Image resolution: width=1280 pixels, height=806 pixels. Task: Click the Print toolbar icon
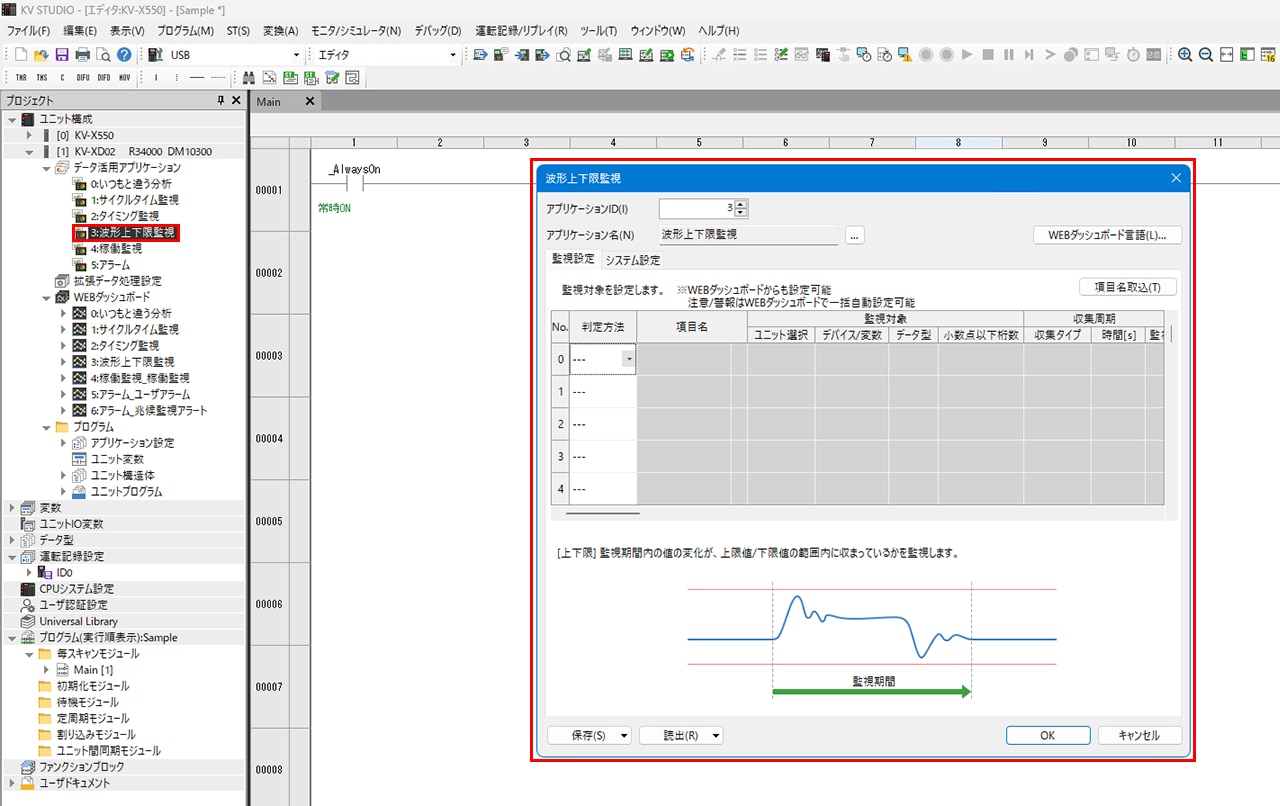[83, 55]
